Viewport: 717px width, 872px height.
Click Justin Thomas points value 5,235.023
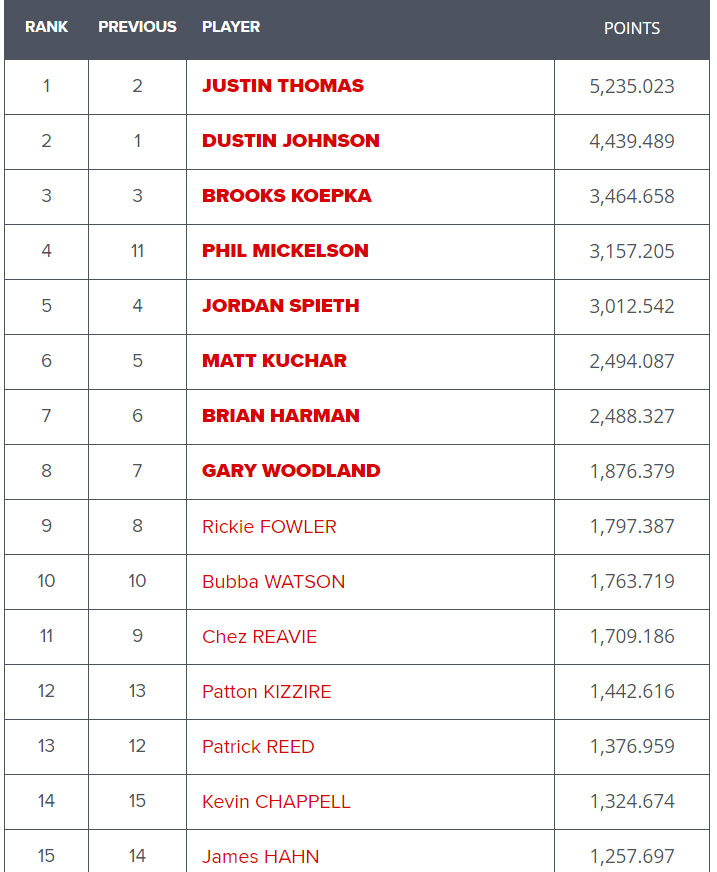[x=632, y=86]
